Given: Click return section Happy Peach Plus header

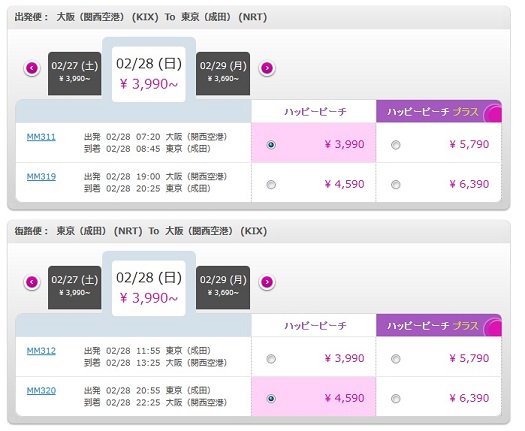Looking at the screenshot, I should [439, 326].
